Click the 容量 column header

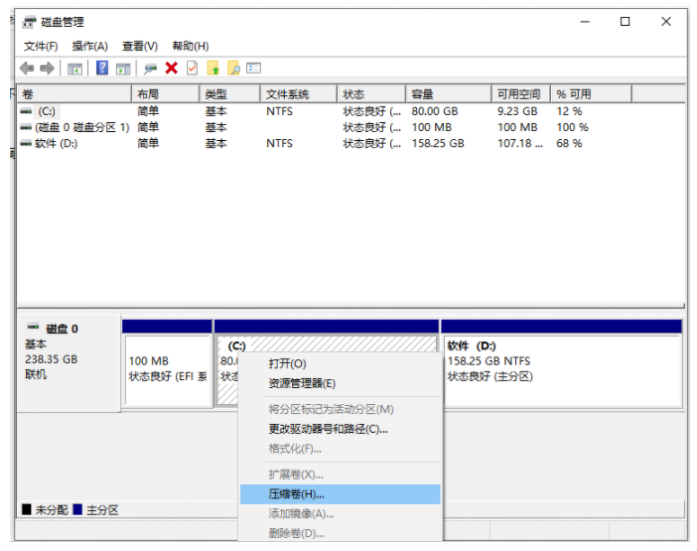423,94
